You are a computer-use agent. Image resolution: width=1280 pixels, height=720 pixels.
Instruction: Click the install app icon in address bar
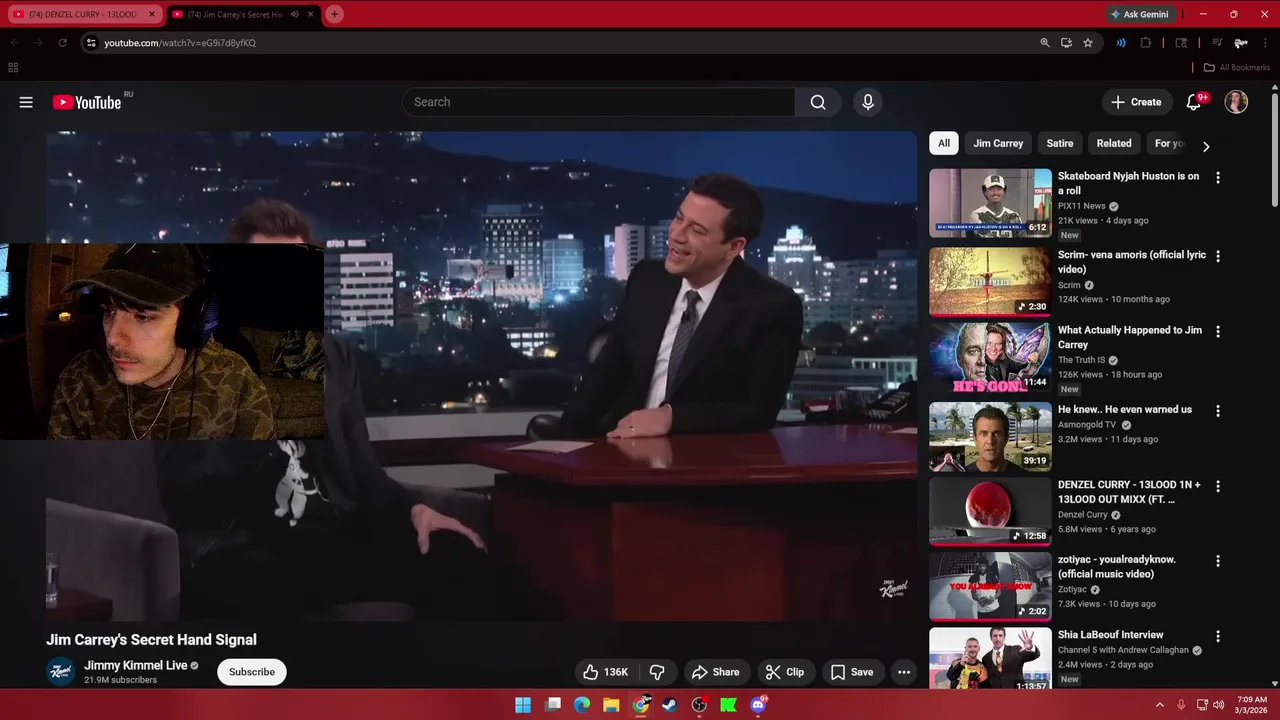1066,43
